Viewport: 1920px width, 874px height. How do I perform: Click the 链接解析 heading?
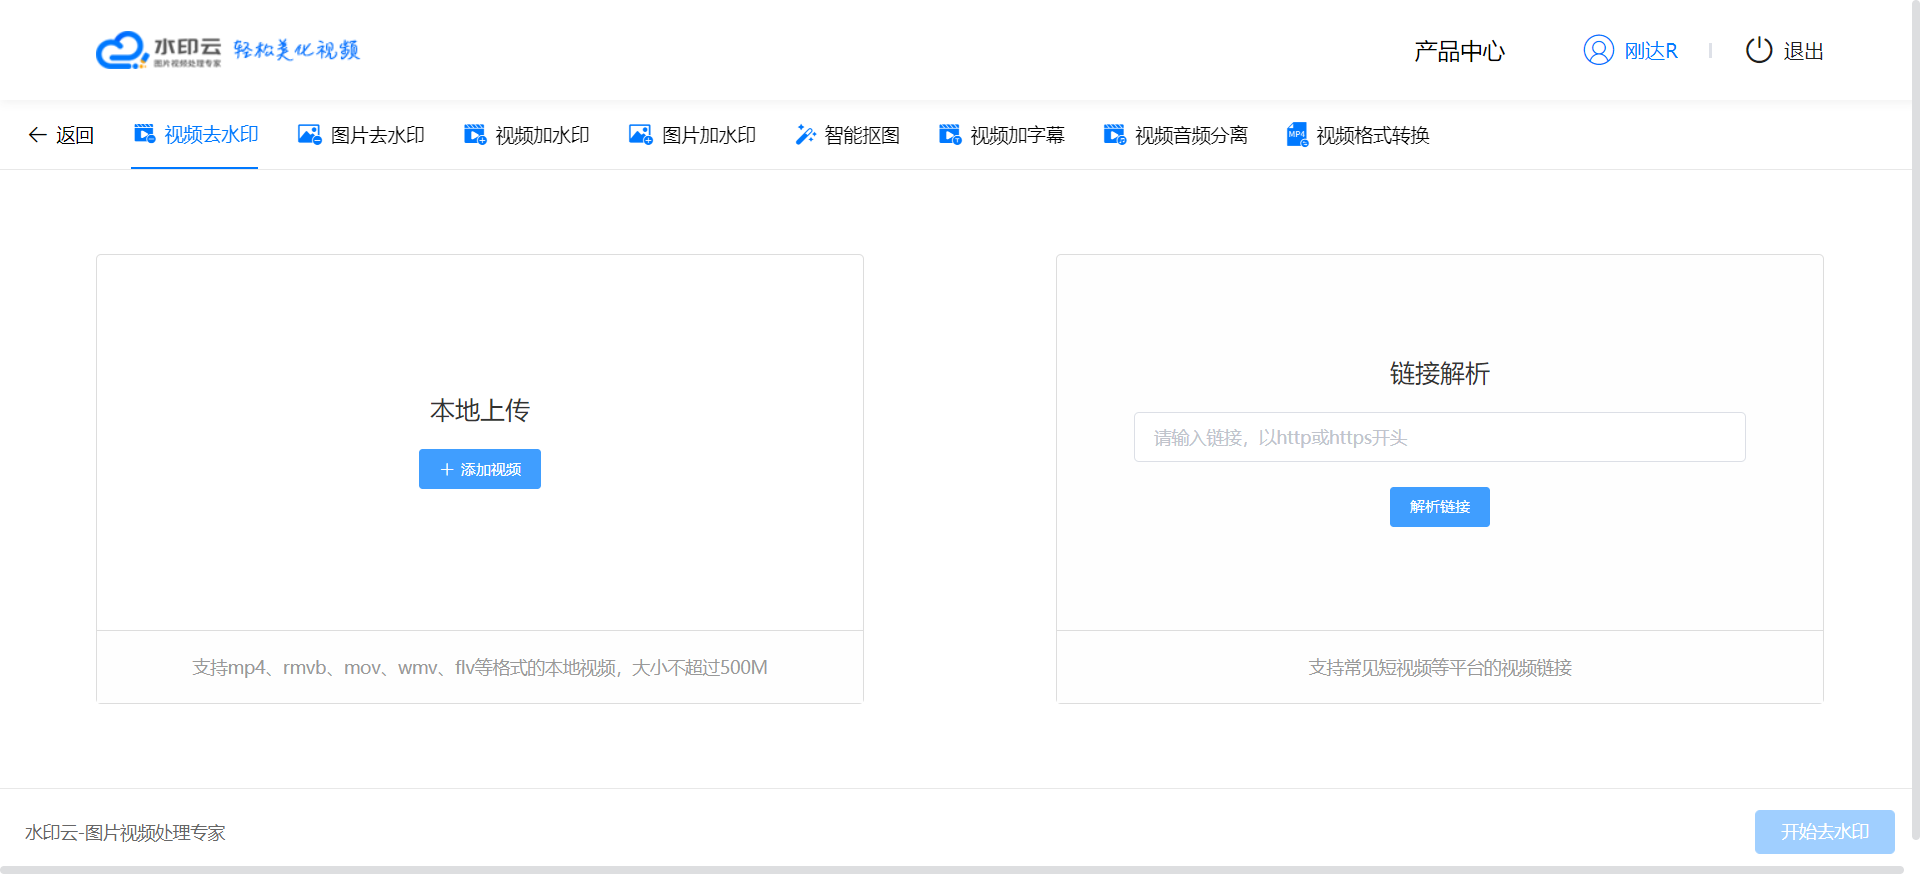click(1440, 373)
